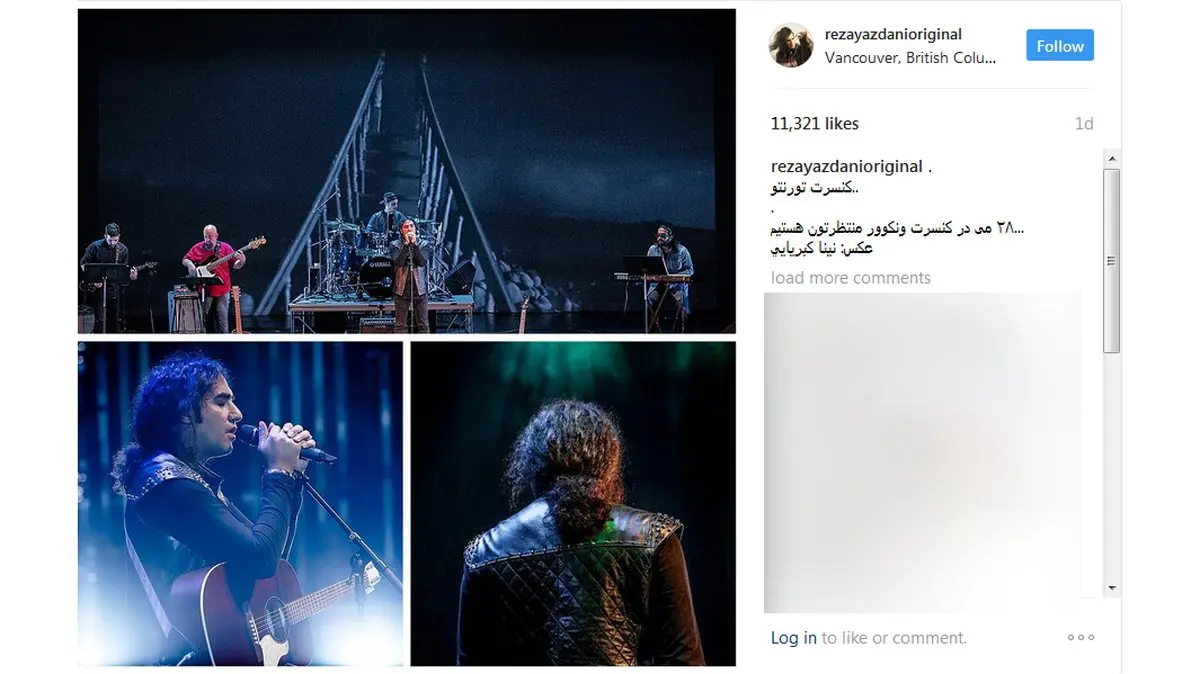1200x674 pixels.
Task: Open the leather jacket back-view photo
Action: click(x=573, y=503)
